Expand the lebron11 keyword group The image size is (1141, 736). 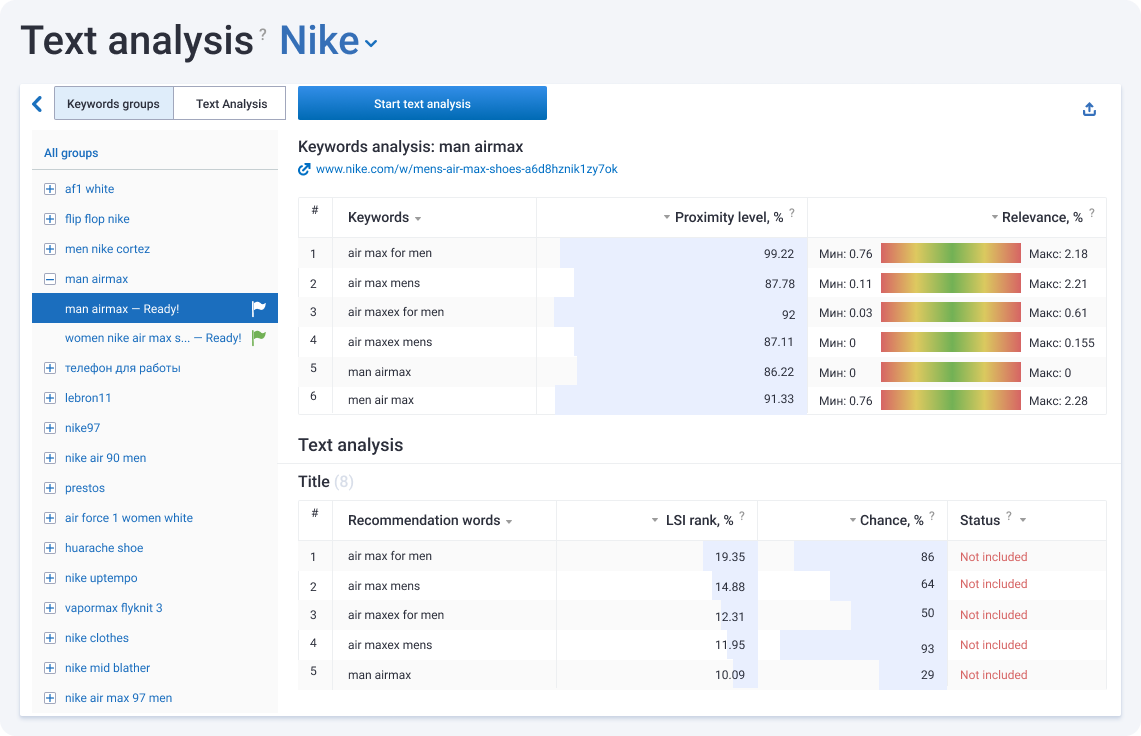click(x=50, y=398)
